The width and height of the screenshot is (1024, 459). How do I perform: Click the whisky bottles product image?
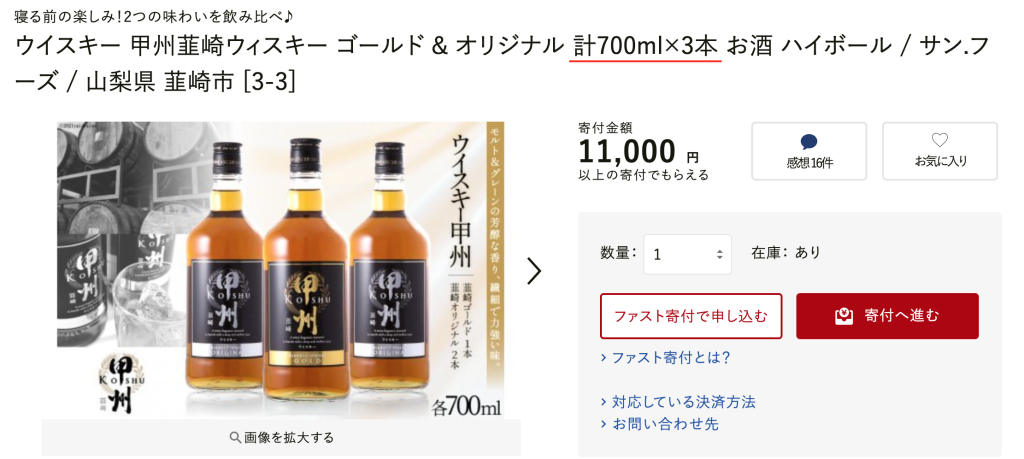pyautogui.click(x=281, y=270)
